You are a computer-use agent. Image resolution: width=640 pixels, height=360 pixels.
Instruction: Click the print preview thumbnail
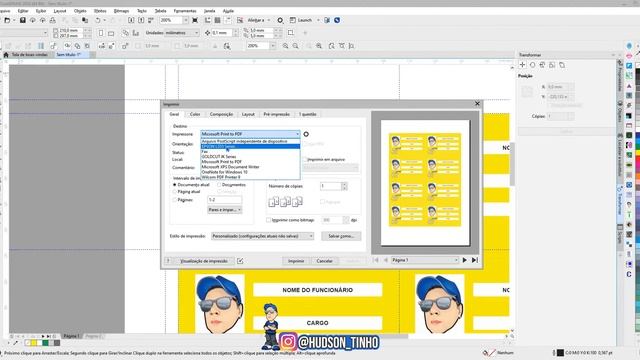tap(425, 182)
